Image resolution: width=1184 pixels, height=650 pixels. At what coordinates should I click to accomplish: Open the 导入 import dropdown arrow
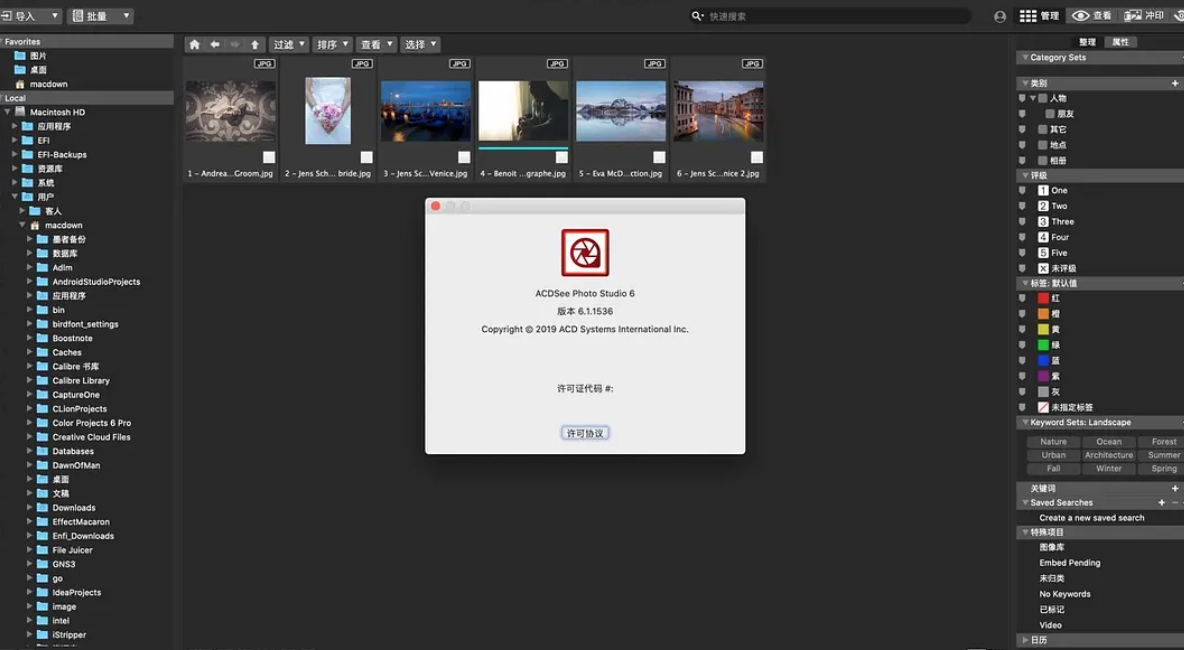point(54,16)
